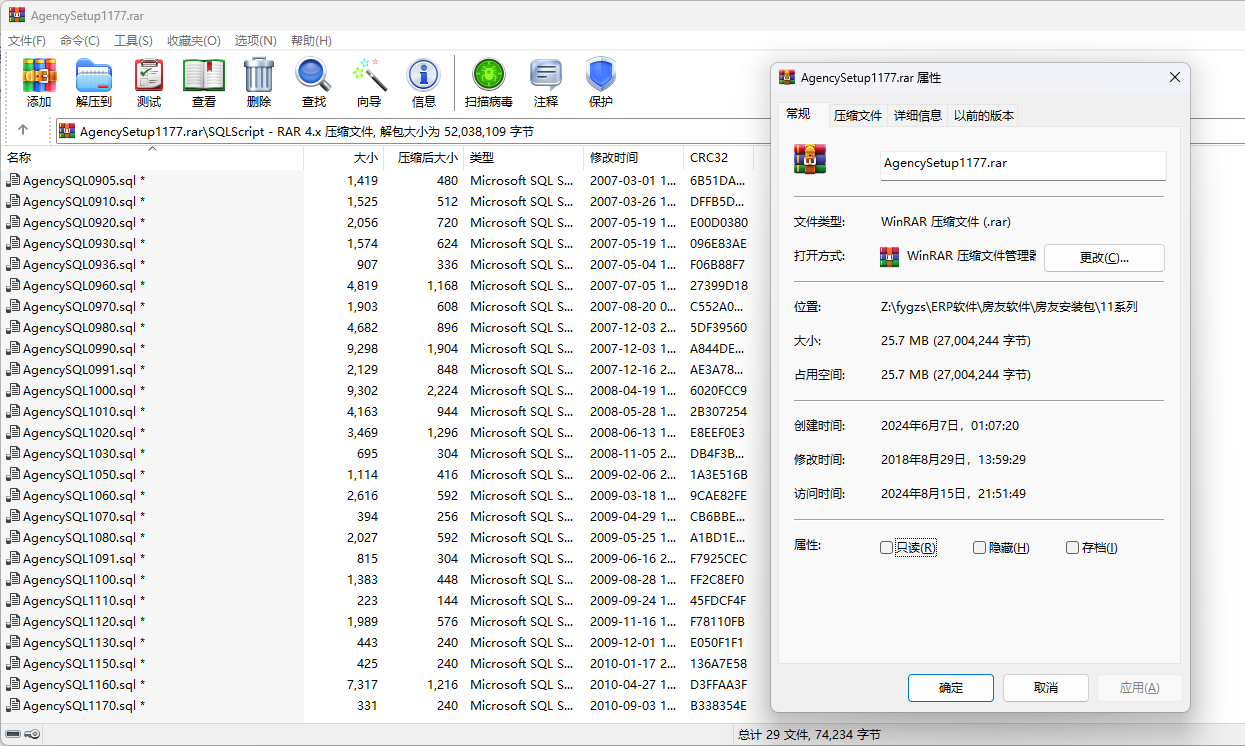Screen dimensions: 1245x746
Task: Open 选项(N) menu
Action: coord(255,41)
